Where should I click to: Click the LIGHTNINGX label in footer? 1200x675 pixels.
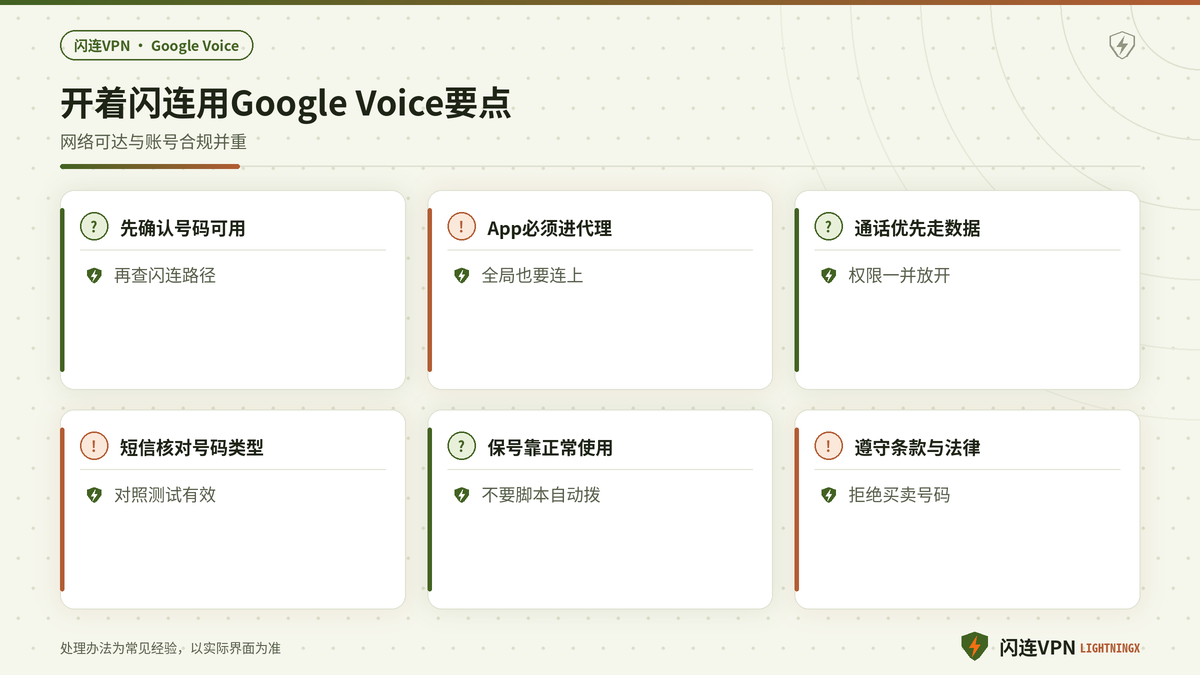1110,649
